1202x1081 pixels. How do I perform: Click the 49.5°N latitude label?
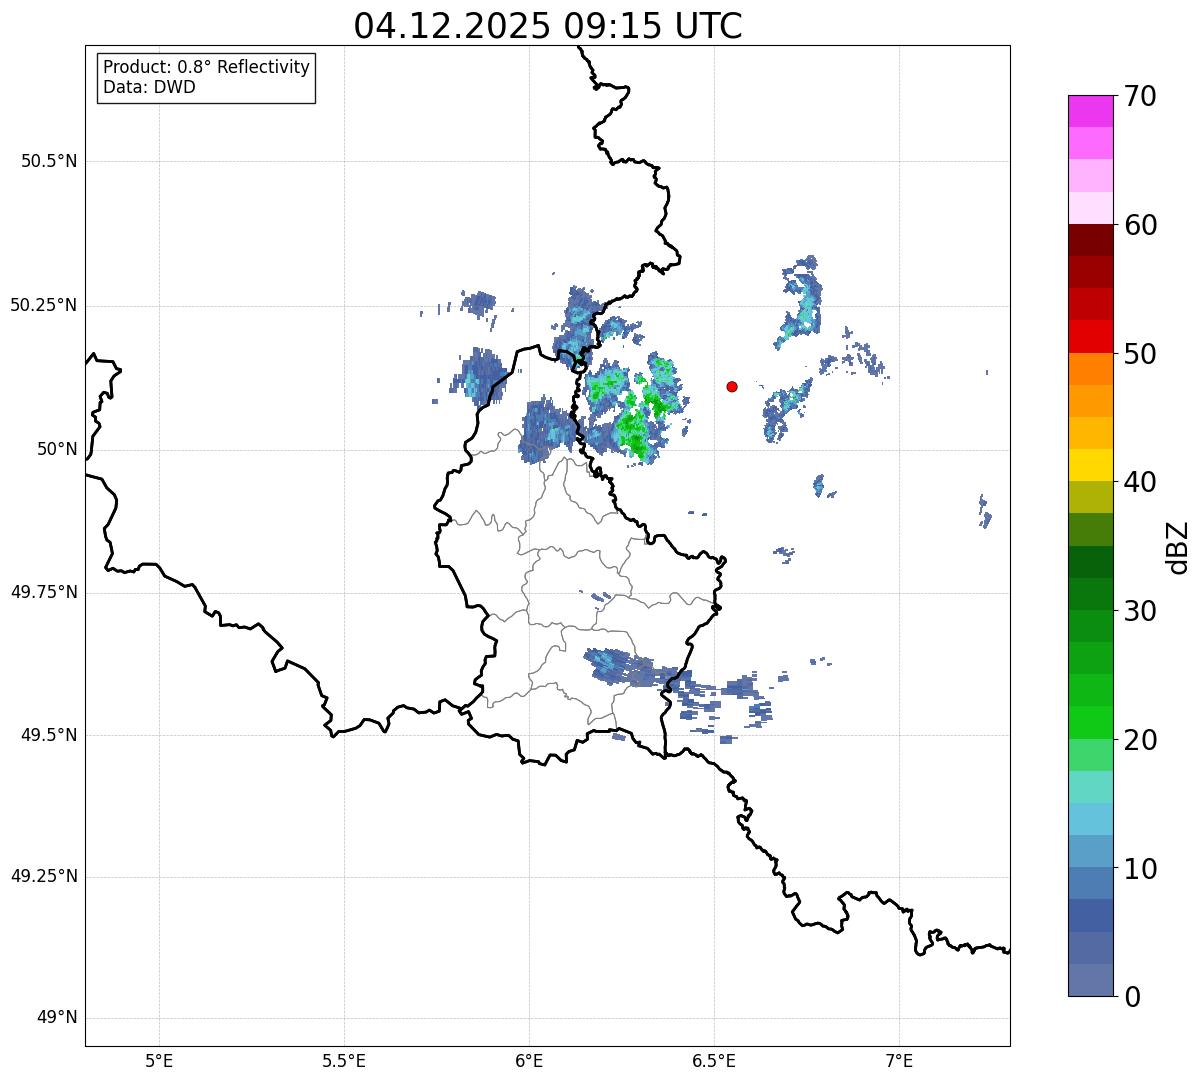coord(49,735)
